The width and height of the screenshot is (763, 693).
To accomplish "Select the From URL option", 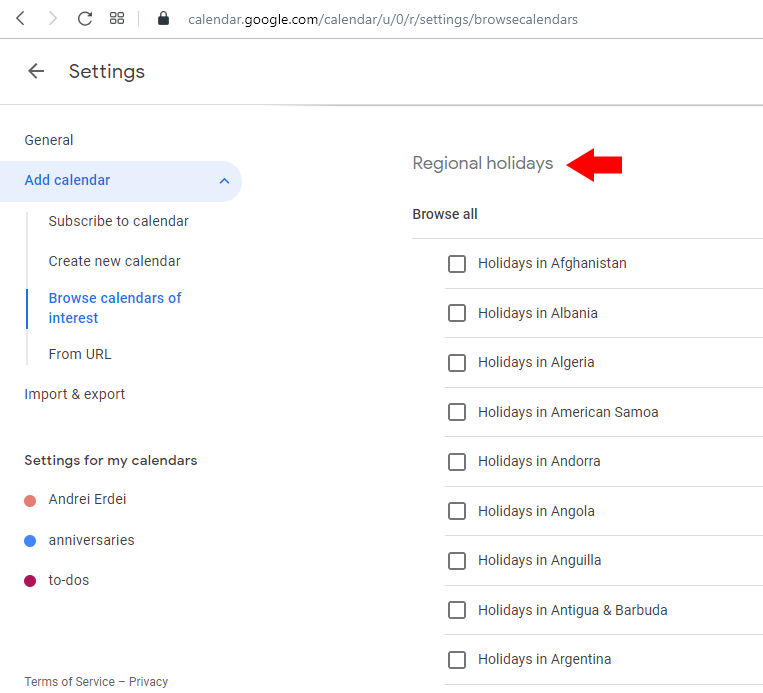I will coord(80,354).
